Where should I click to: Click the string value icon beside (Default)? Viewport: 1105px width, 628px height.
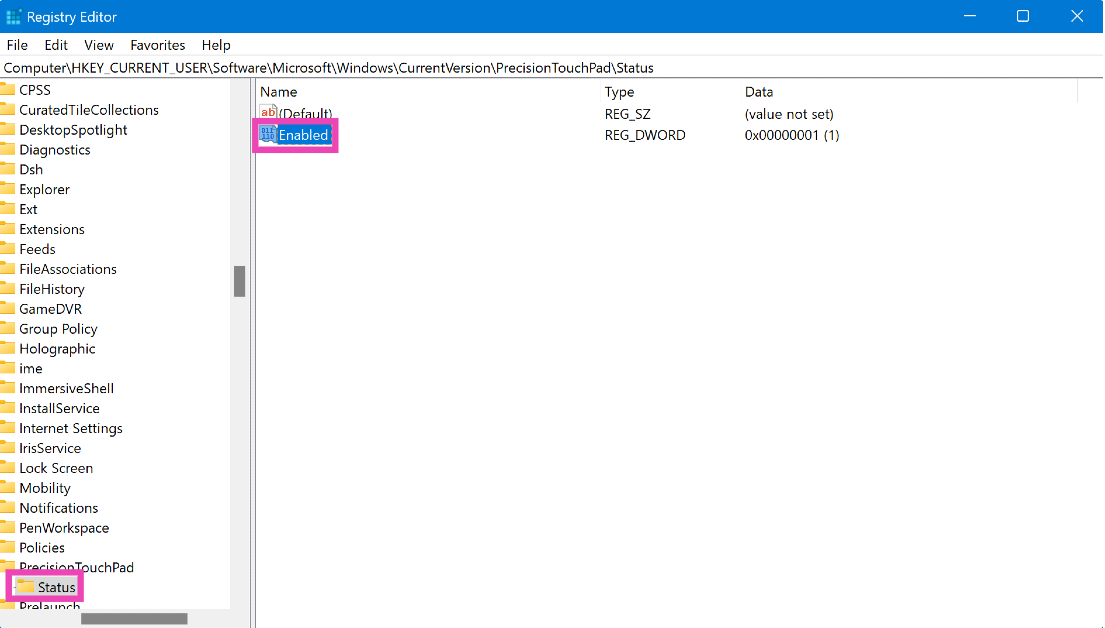[x=266, y=113]
